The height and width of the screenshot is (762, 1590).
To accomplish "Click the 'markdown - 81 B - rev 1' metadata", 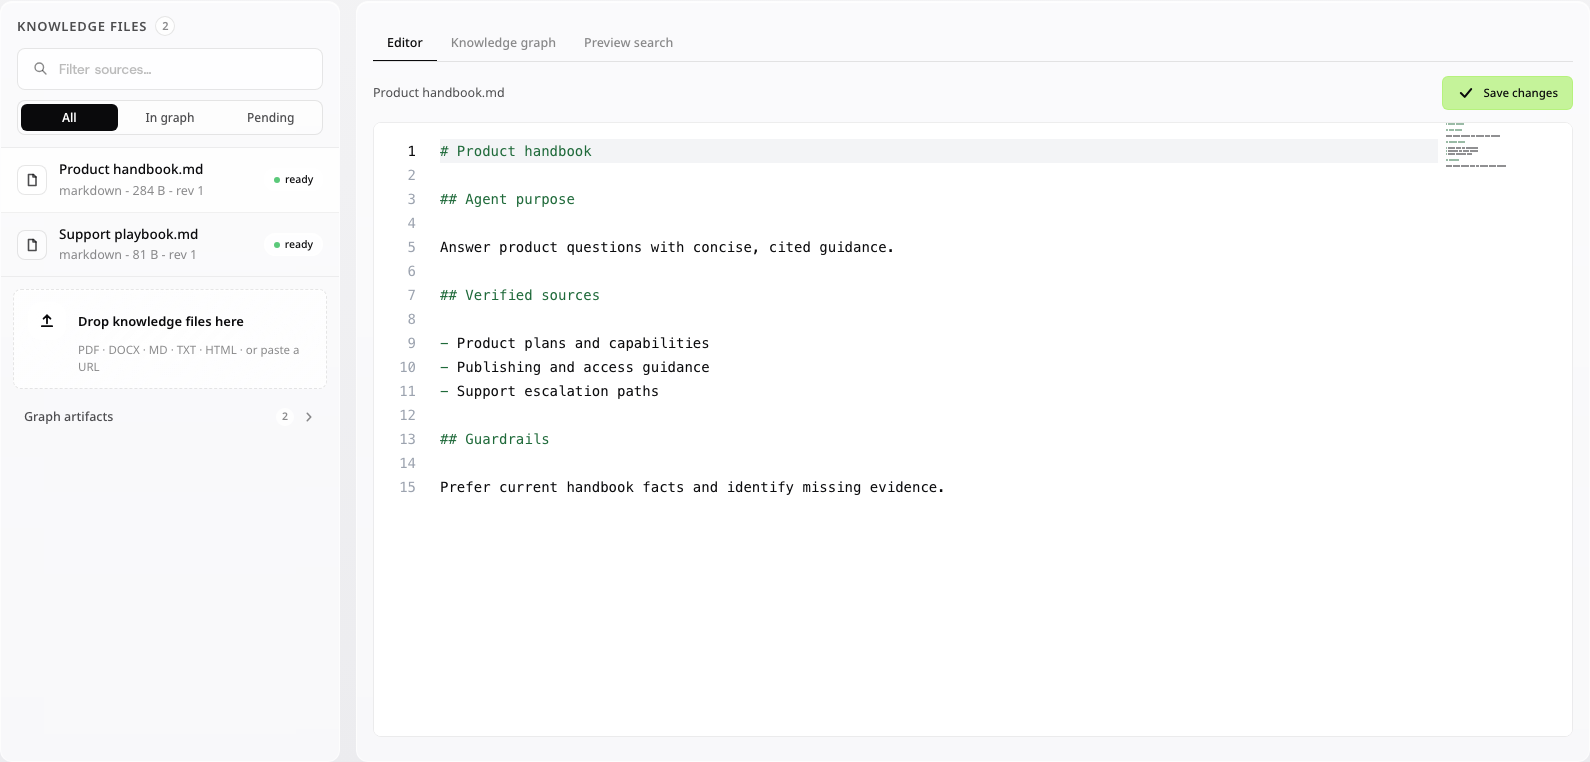I will [x=128, y=255].
